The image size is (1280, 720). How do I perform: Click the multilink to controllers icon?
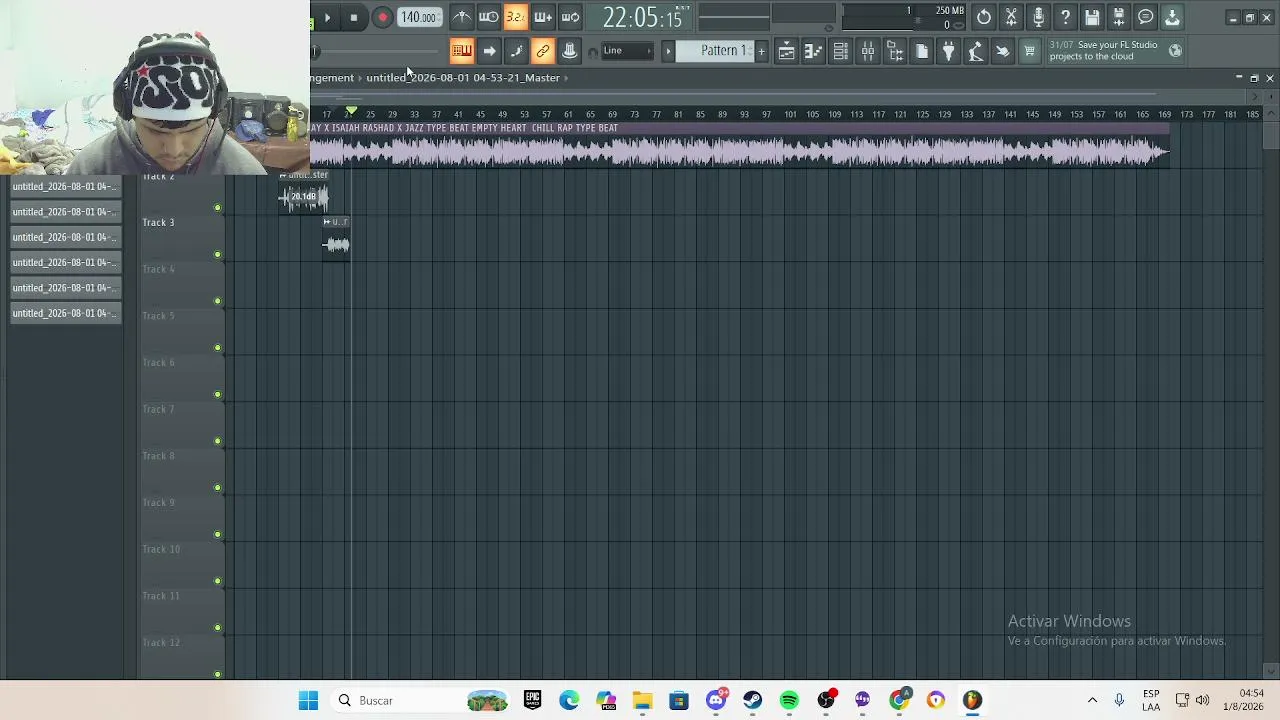[570, 51]
